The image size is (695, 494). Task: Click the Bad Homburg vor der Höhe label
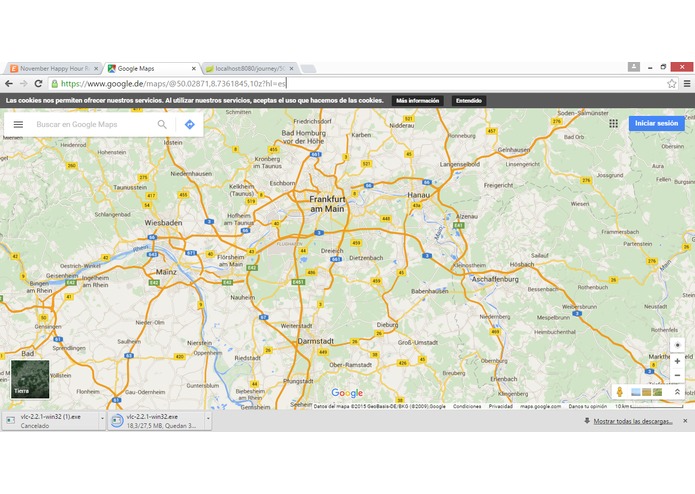click(x=304, y=137)
